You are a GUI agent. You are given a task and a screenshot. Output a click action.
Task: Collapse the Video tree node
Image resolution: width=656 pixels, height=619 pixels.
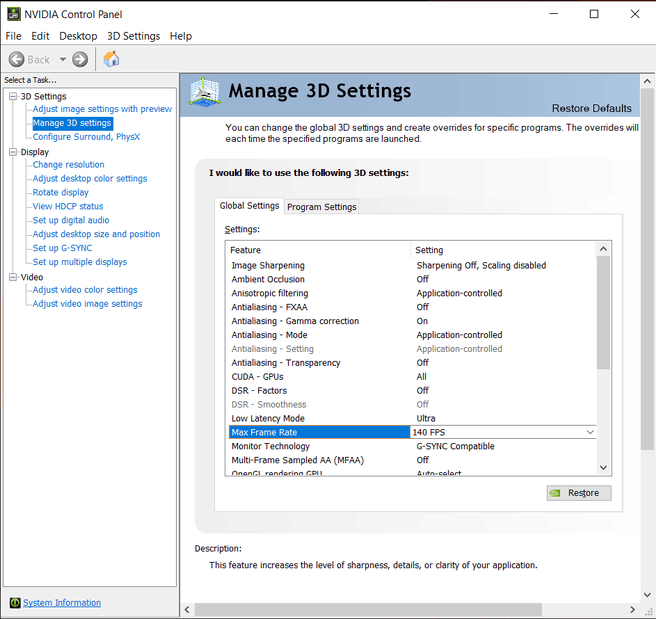pyautogui.click(x=12, y=277)
